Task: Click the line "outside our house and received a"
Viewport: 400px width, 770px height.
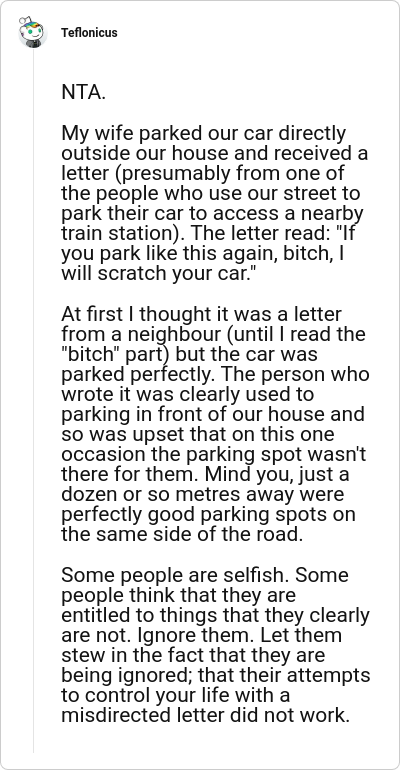Action: (x=214, y=154)
